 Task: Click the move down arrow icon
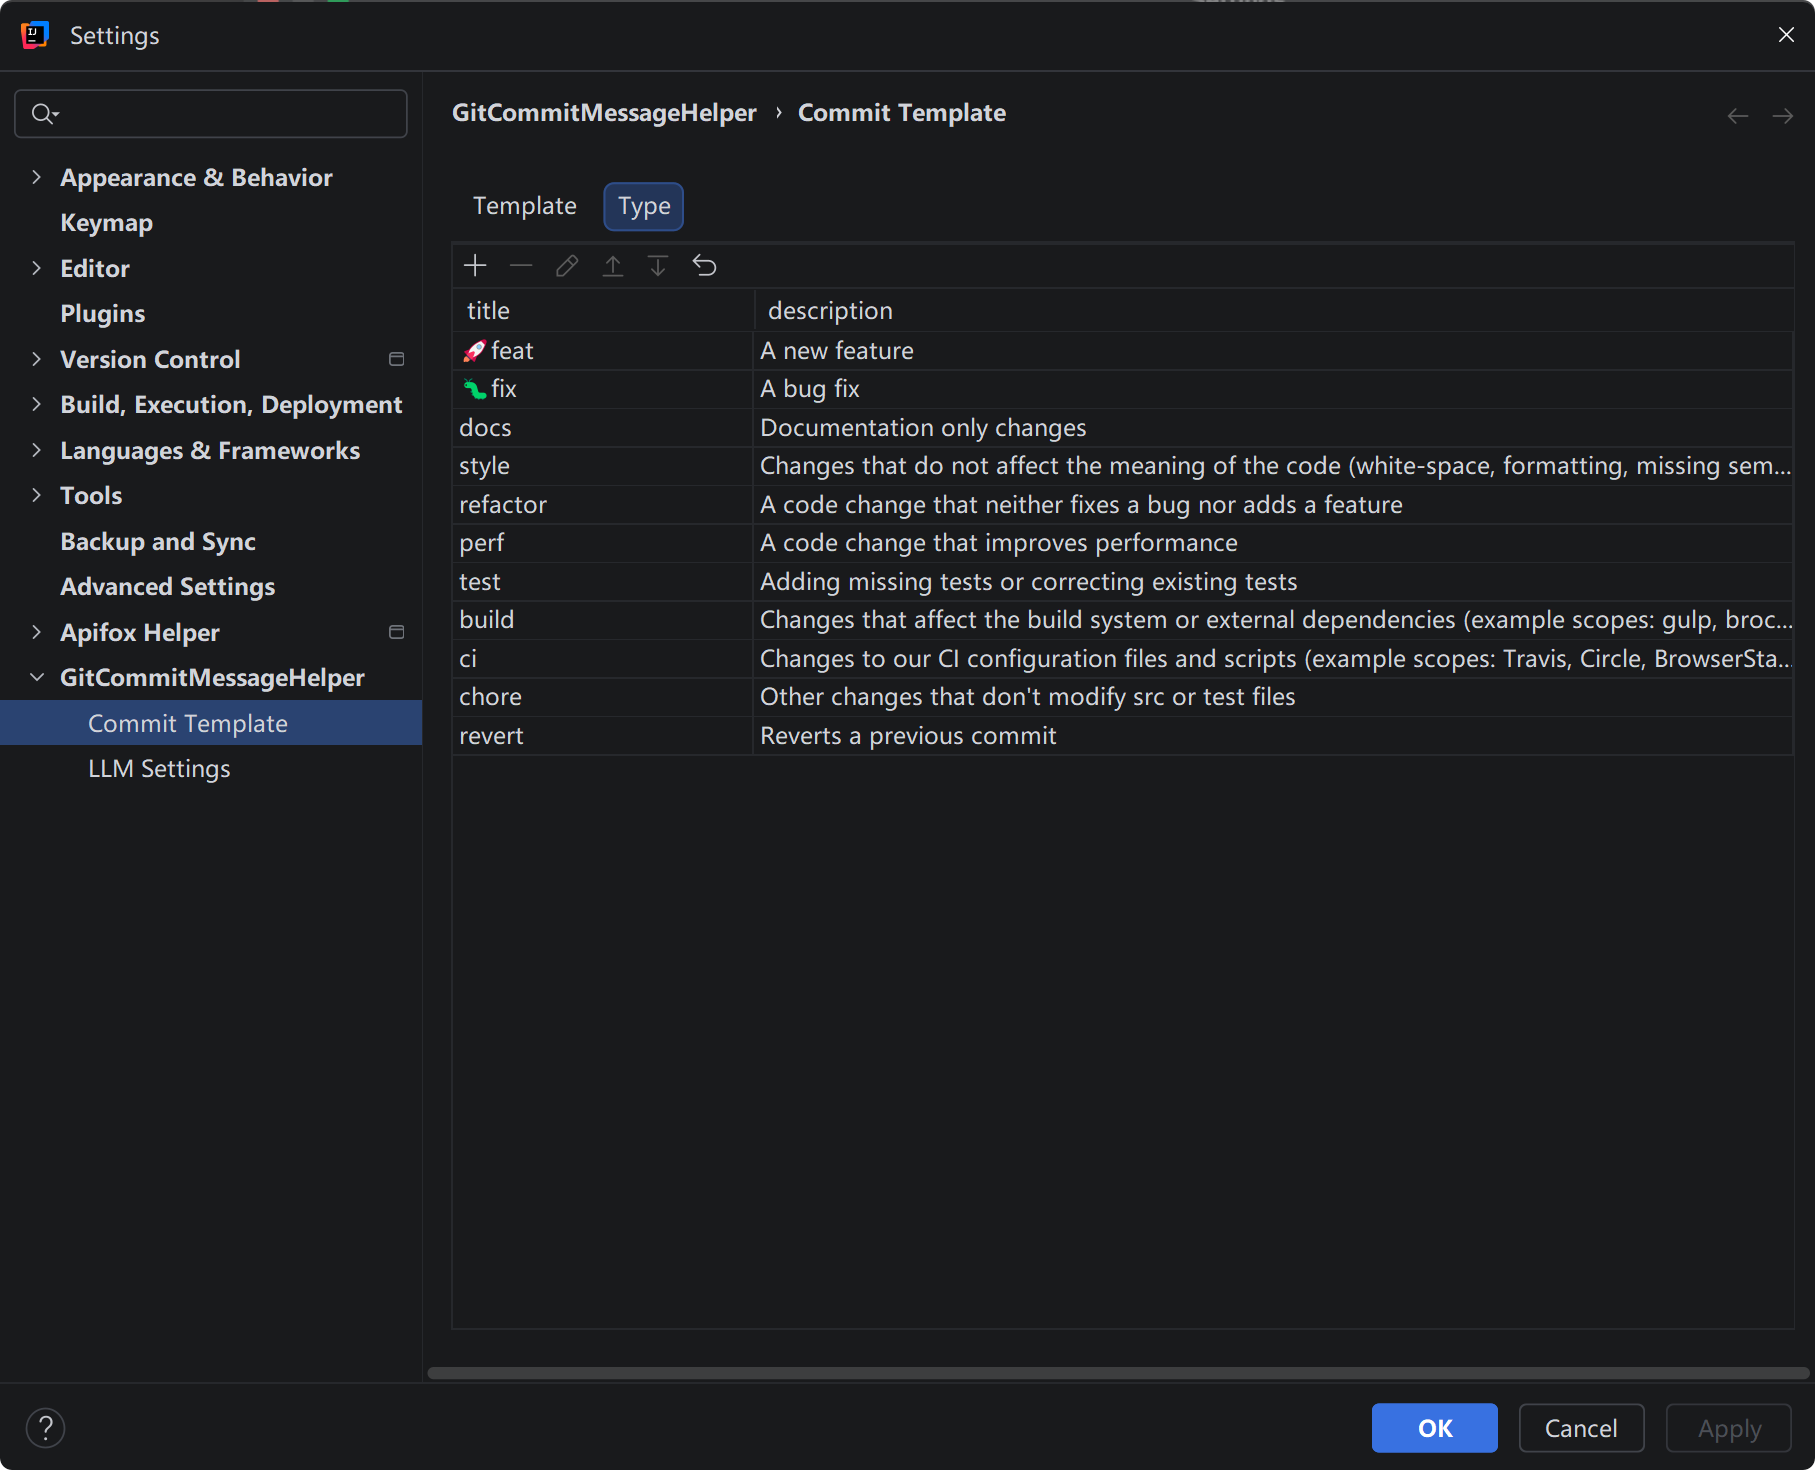[x=658, y=266]
